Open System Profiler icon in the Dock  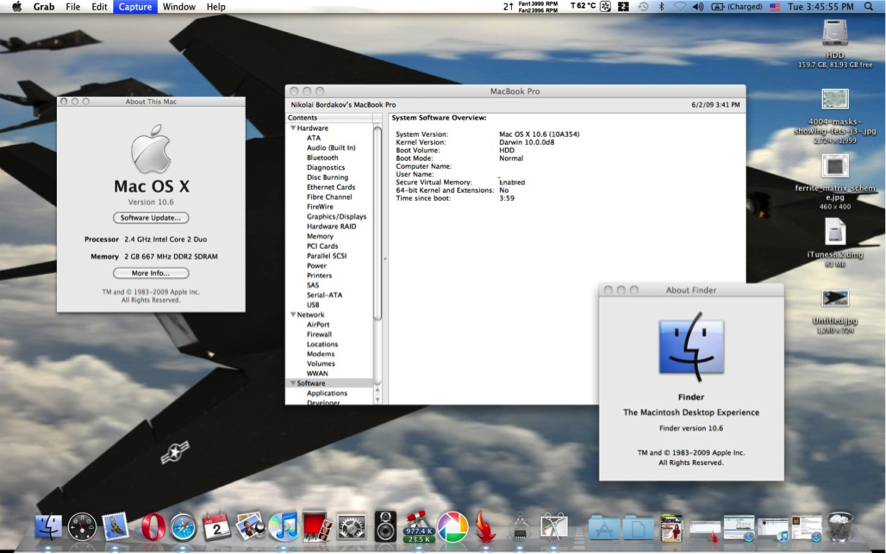tap(520, 527)
